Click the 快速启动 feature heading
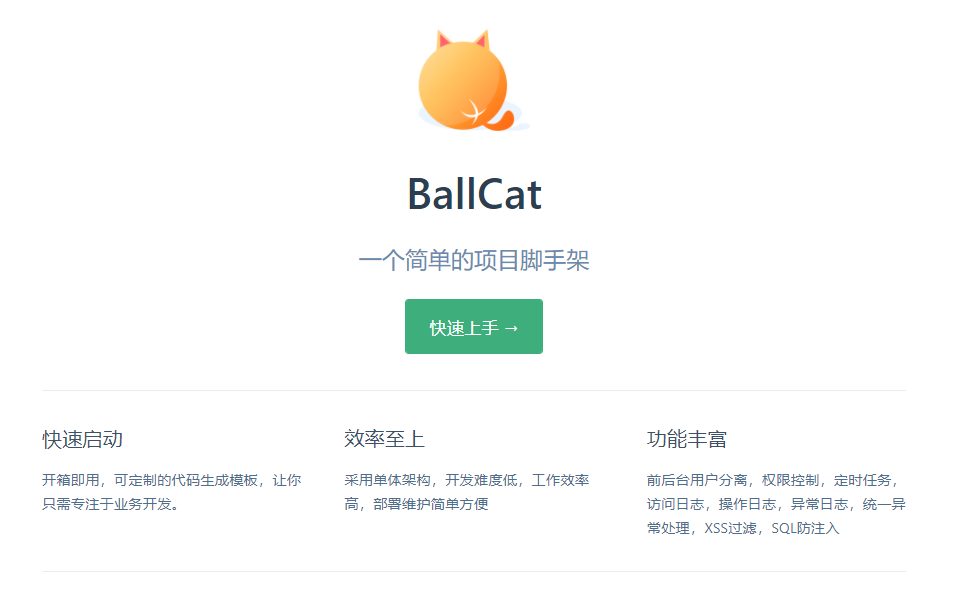The height and width of the screenshot is (602, 966). tap(82, 439)
